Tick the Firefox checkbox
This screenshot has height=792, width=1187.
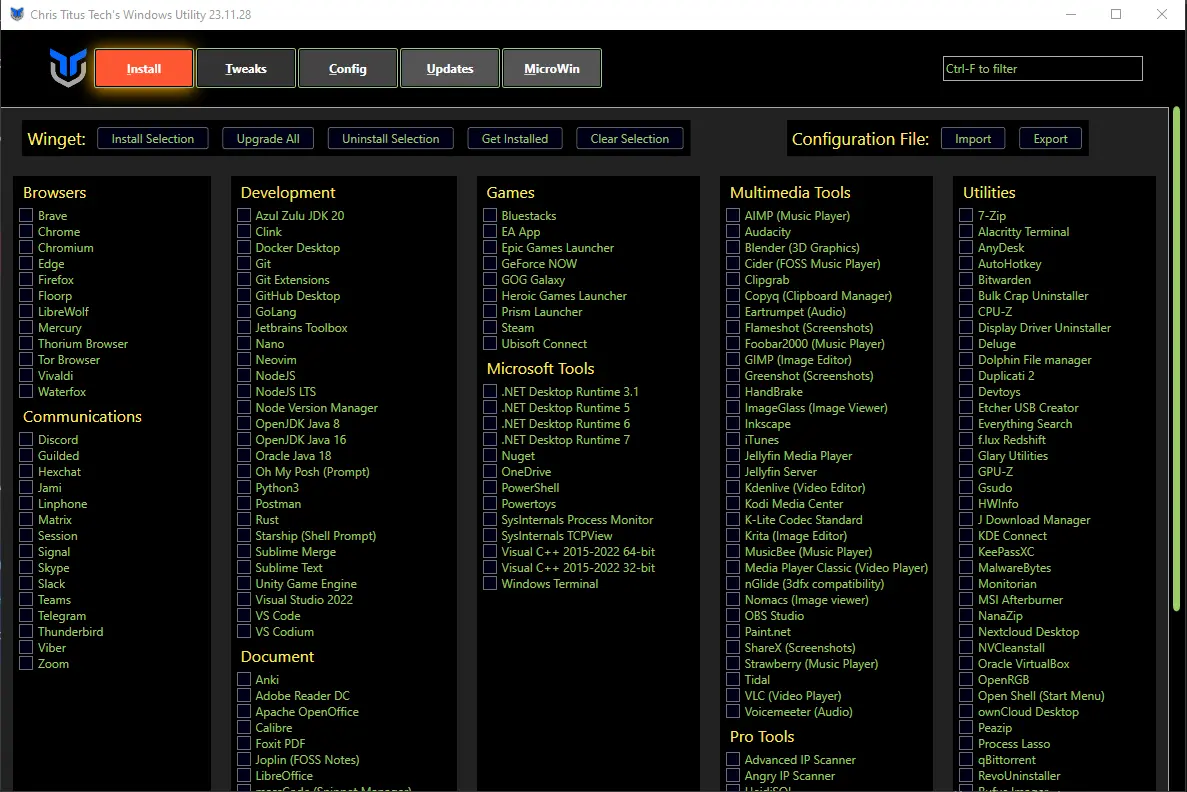pos(26,279)
